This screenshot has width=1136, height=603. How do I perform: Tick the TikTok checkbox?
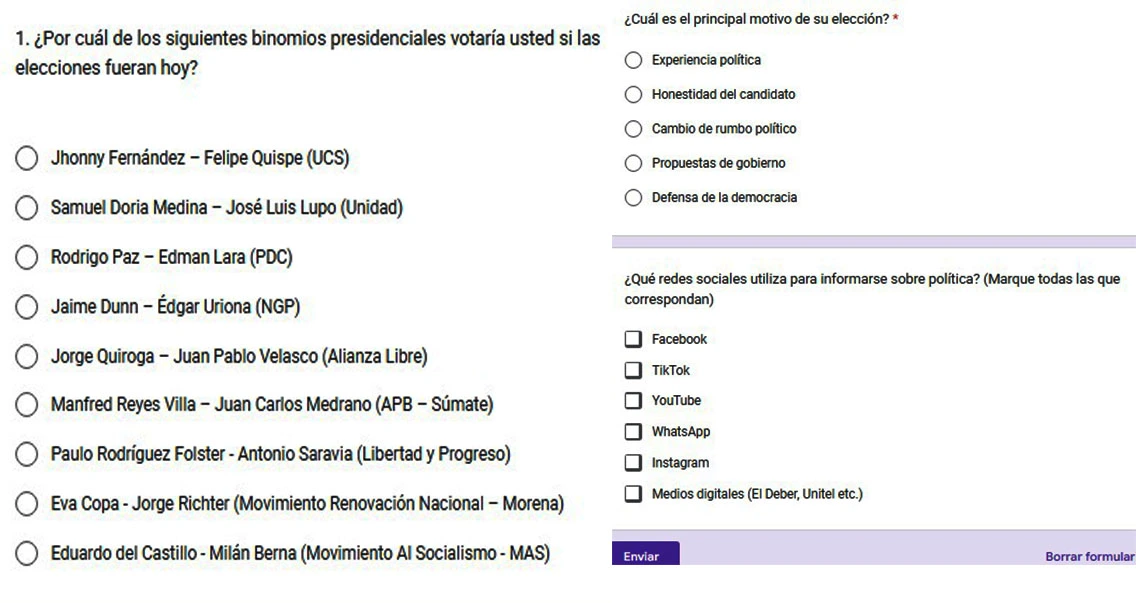(633, 370)
